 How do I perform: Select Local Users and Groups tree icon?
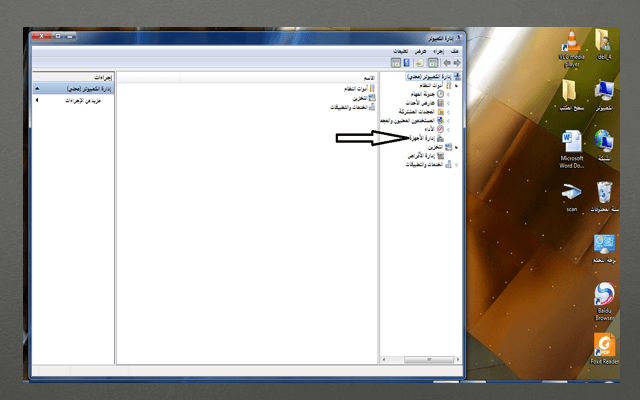pyautogui.click(x=440, y=120)
